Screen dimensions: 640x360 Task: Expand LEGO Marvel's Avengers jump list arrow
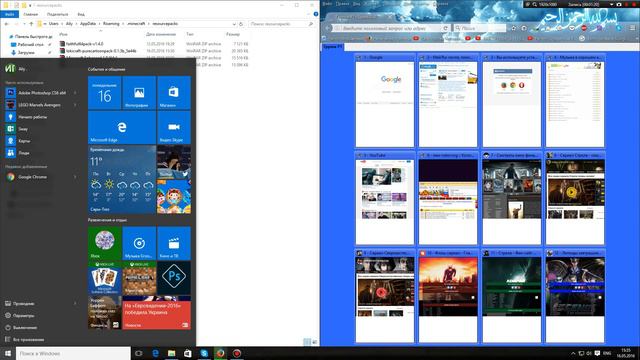coord(75,105)
